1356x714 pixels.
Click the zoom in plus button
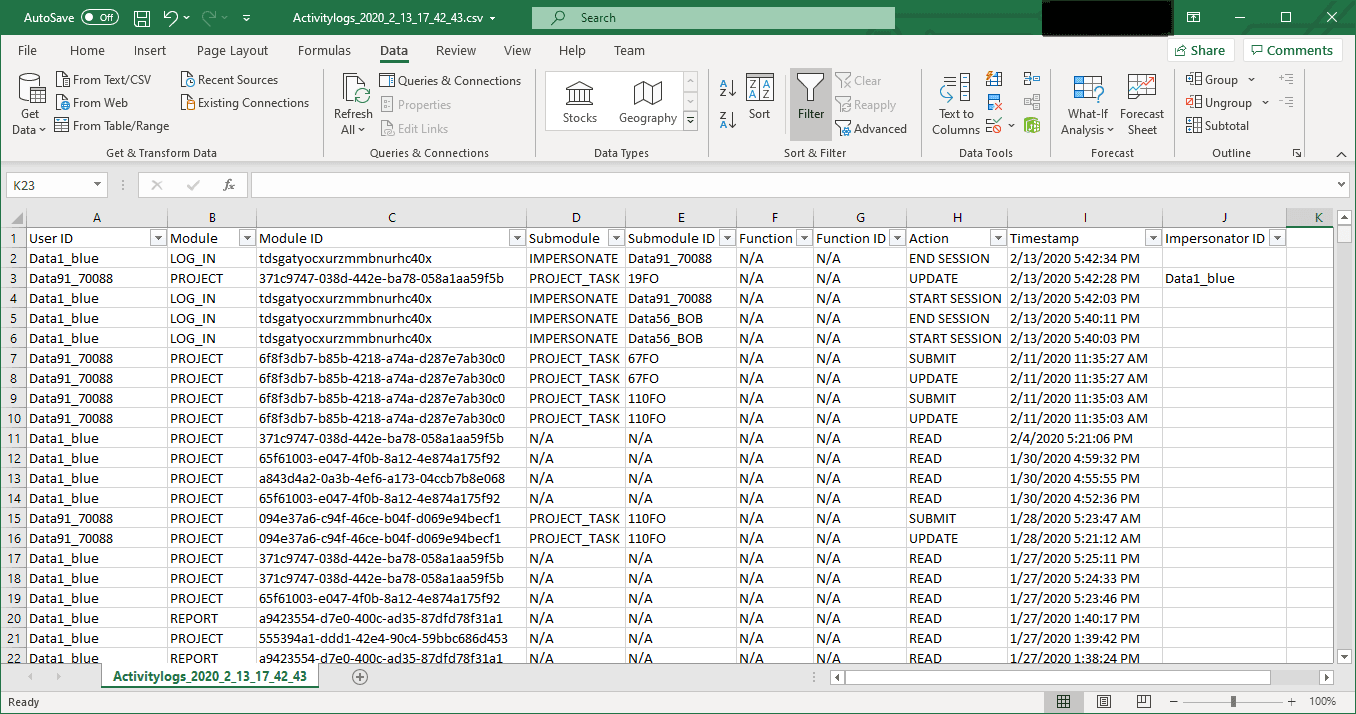point(1291,702)
